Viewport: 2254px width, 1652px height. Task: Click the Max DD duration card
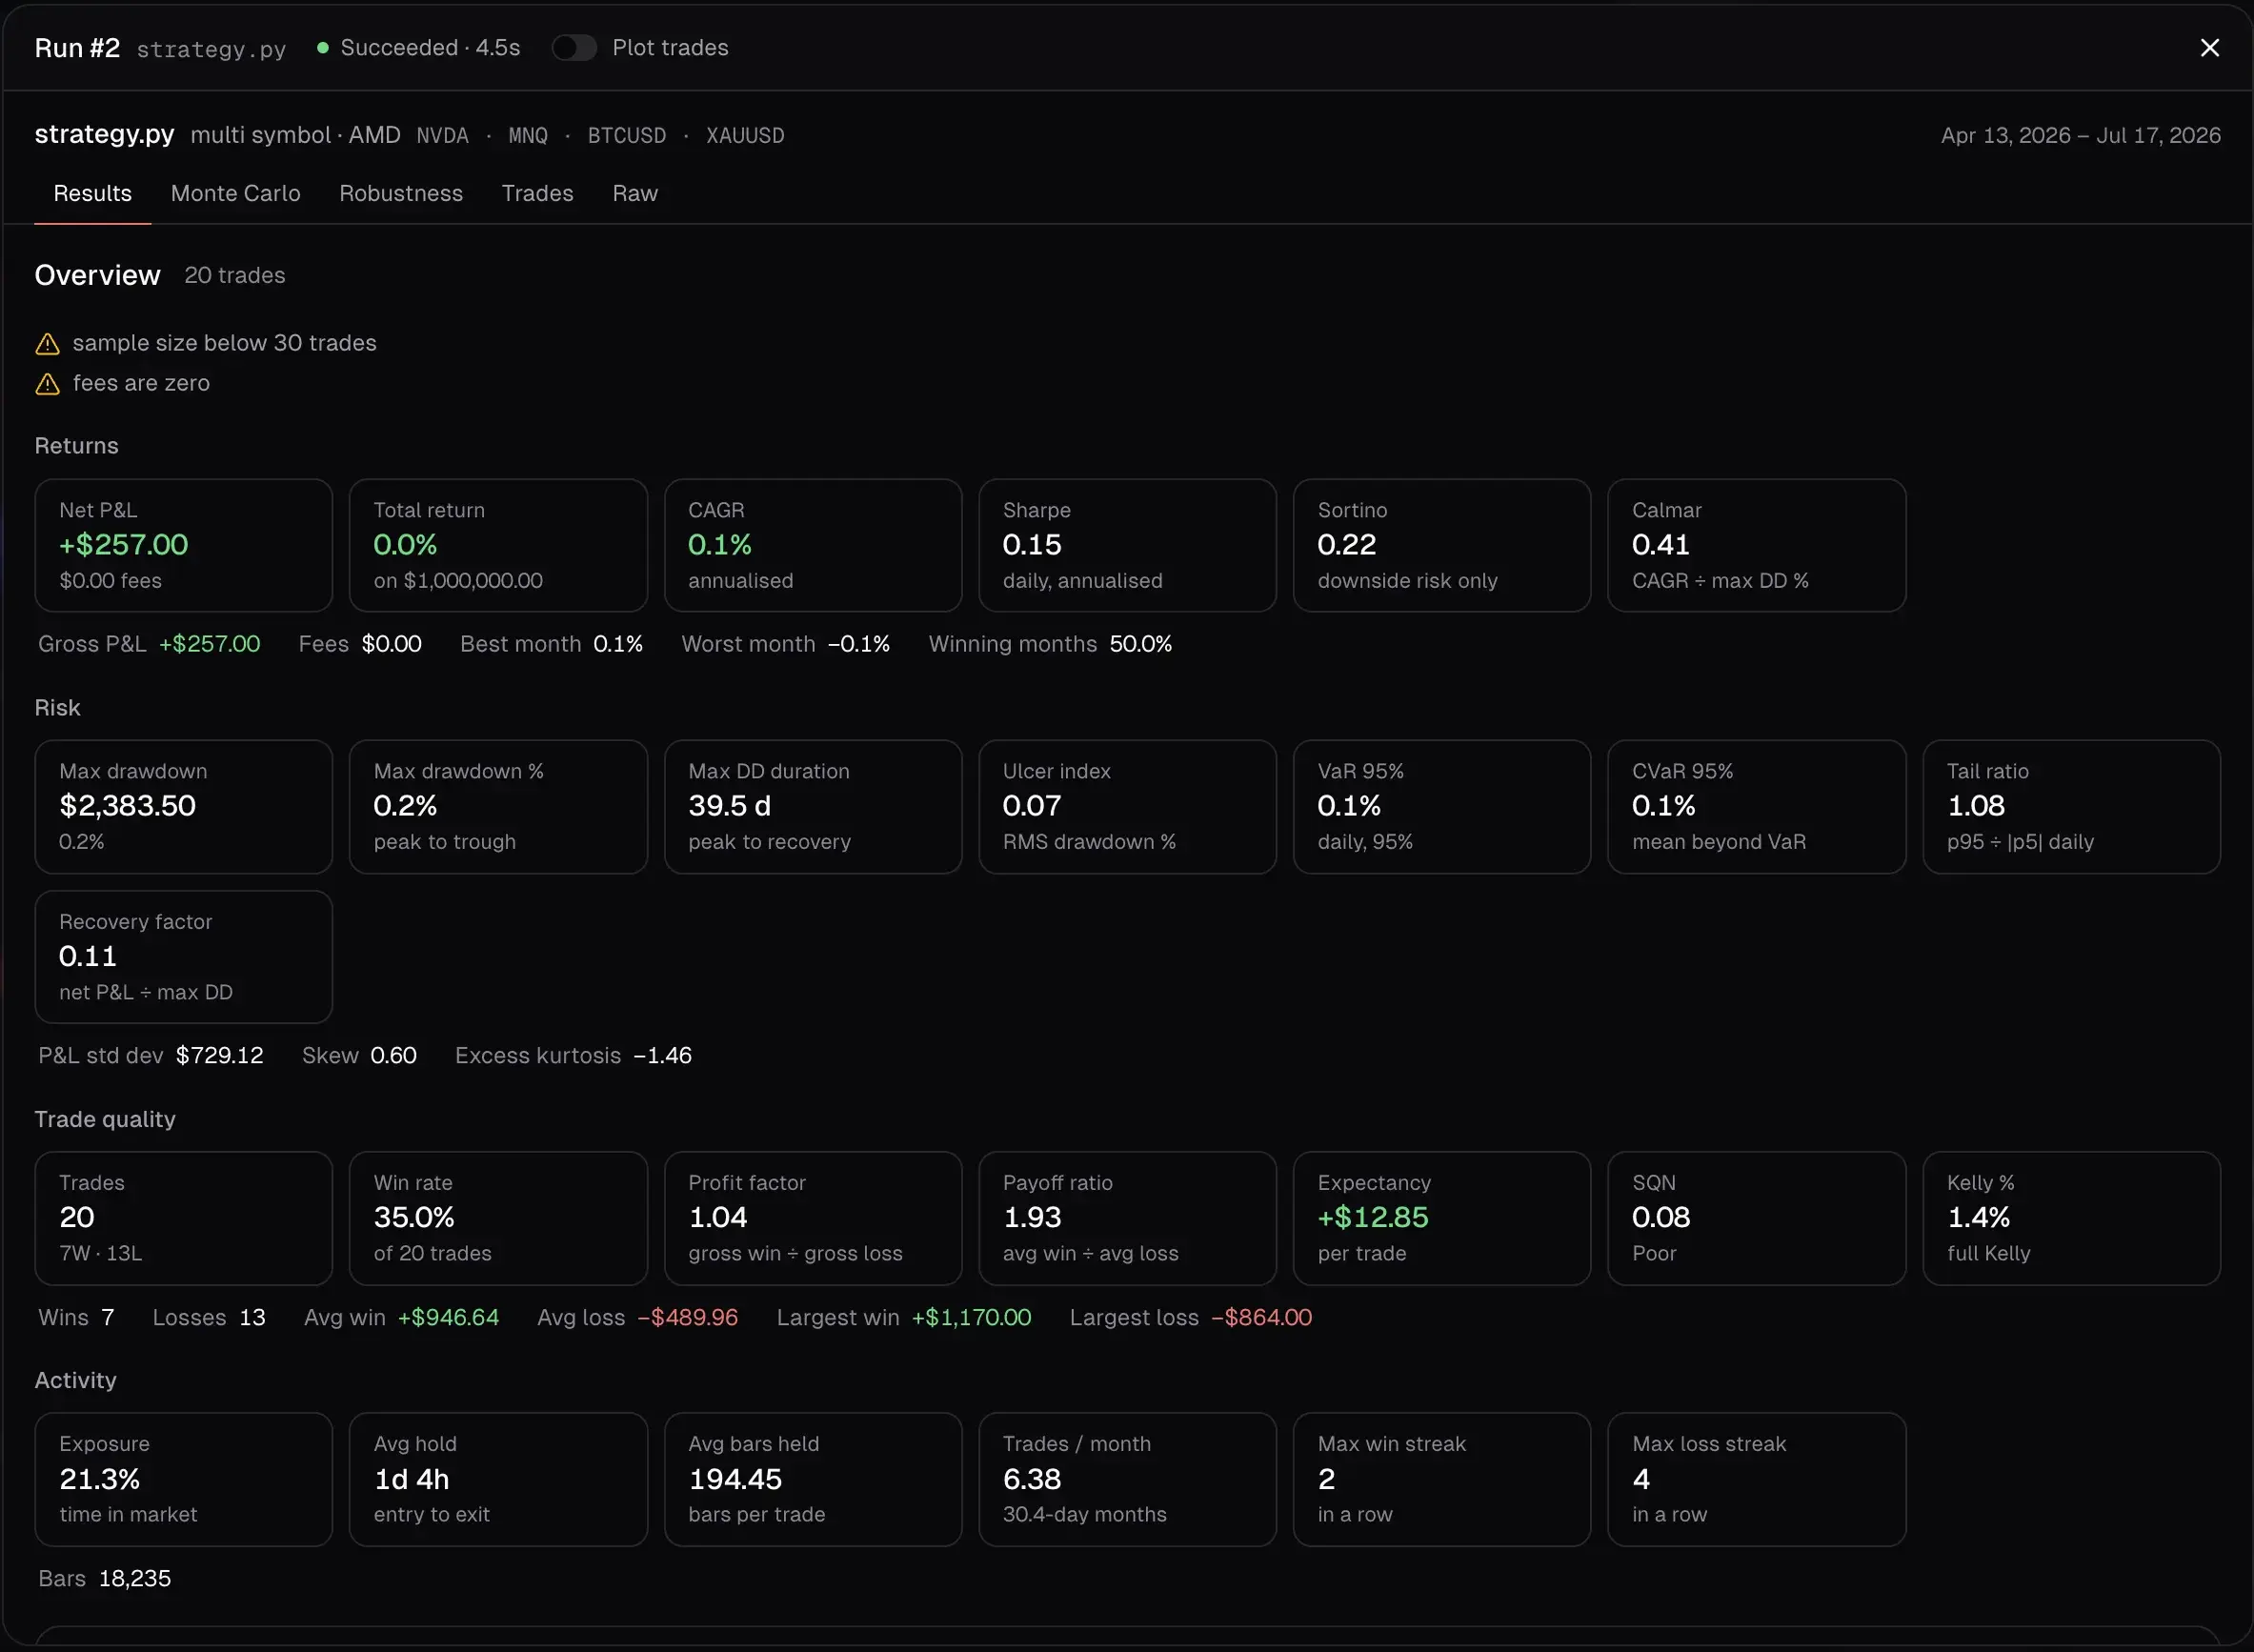click(x=813, y=807)
